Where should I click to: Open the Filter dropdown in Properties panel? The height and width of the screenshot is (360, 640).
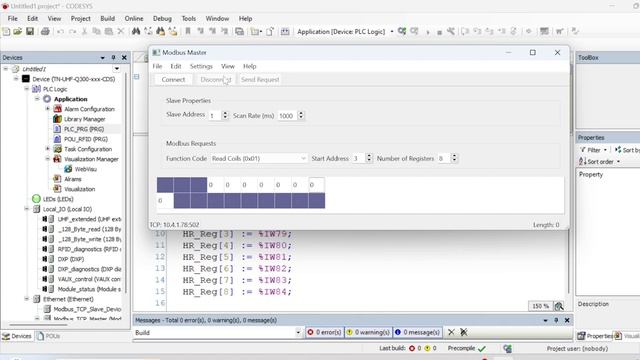point(594,150)
